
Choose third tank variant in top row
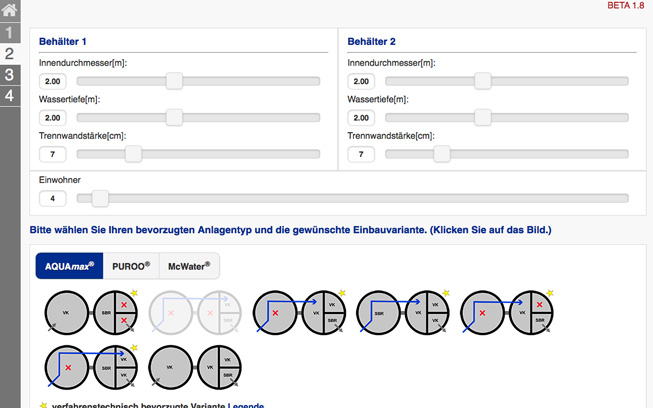299,311
